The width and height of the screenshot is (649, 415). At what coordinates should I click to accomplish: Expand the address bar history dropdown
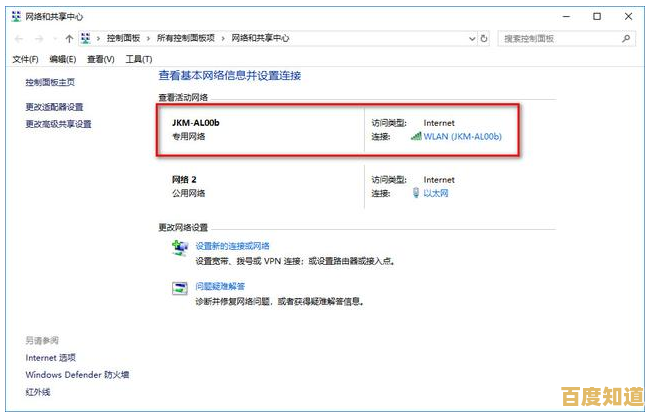pyautogui.click(x=472, y=38)
